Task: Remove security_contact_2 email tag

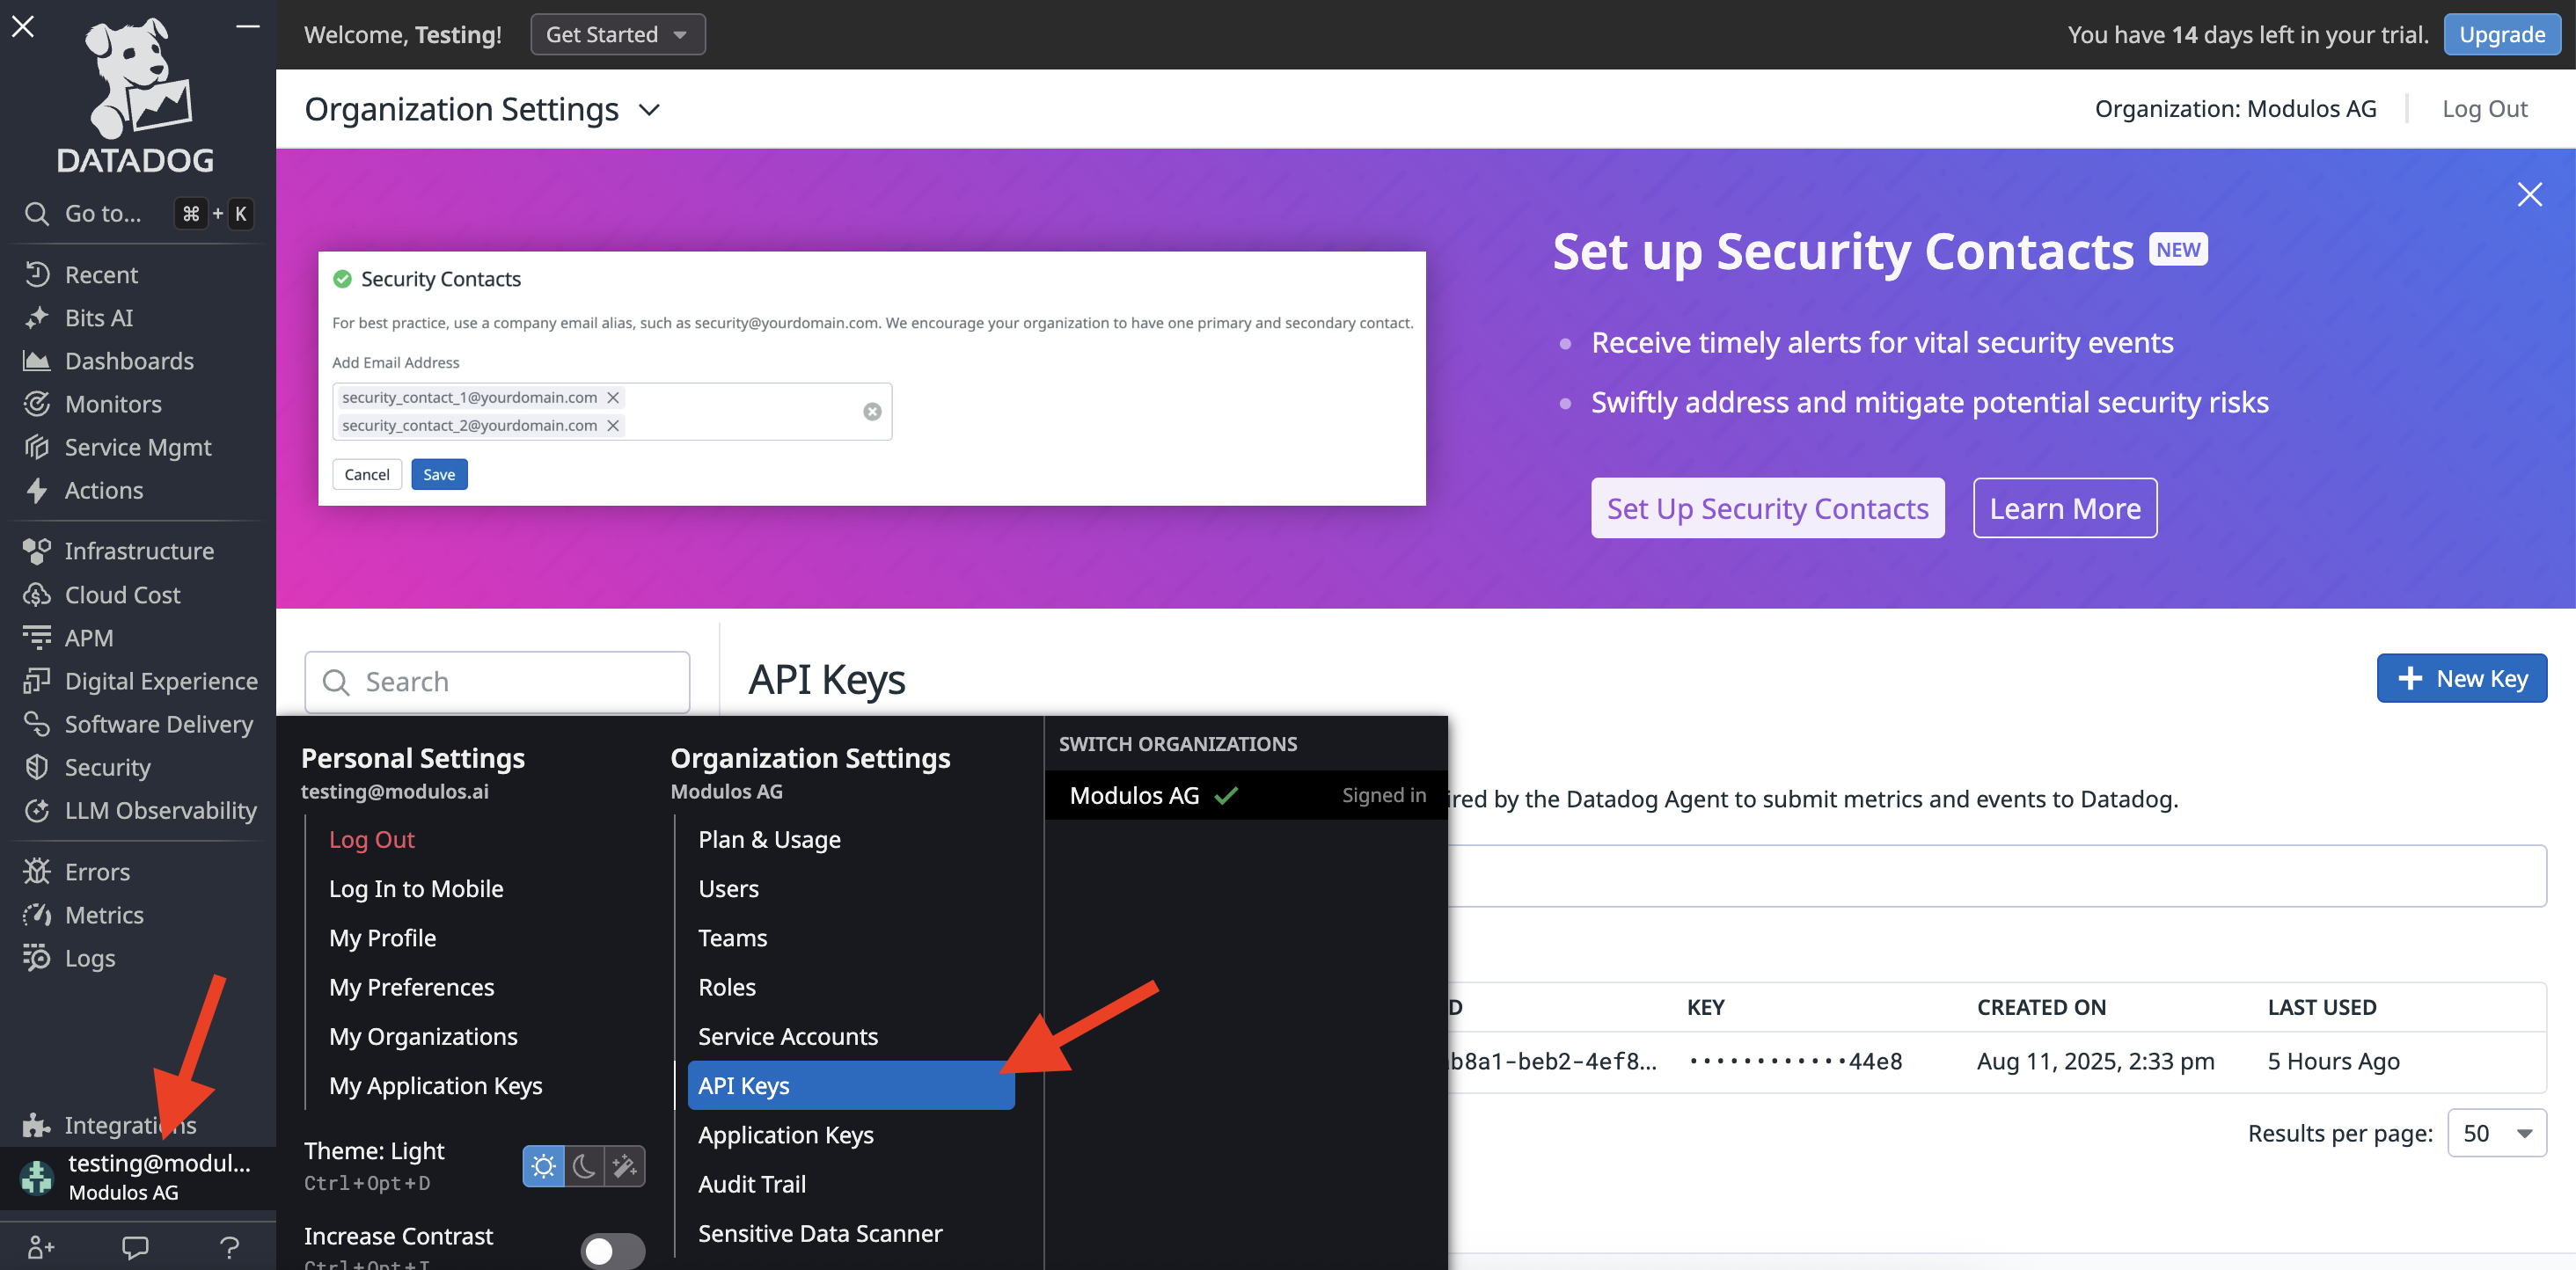Action: point(613,425)
